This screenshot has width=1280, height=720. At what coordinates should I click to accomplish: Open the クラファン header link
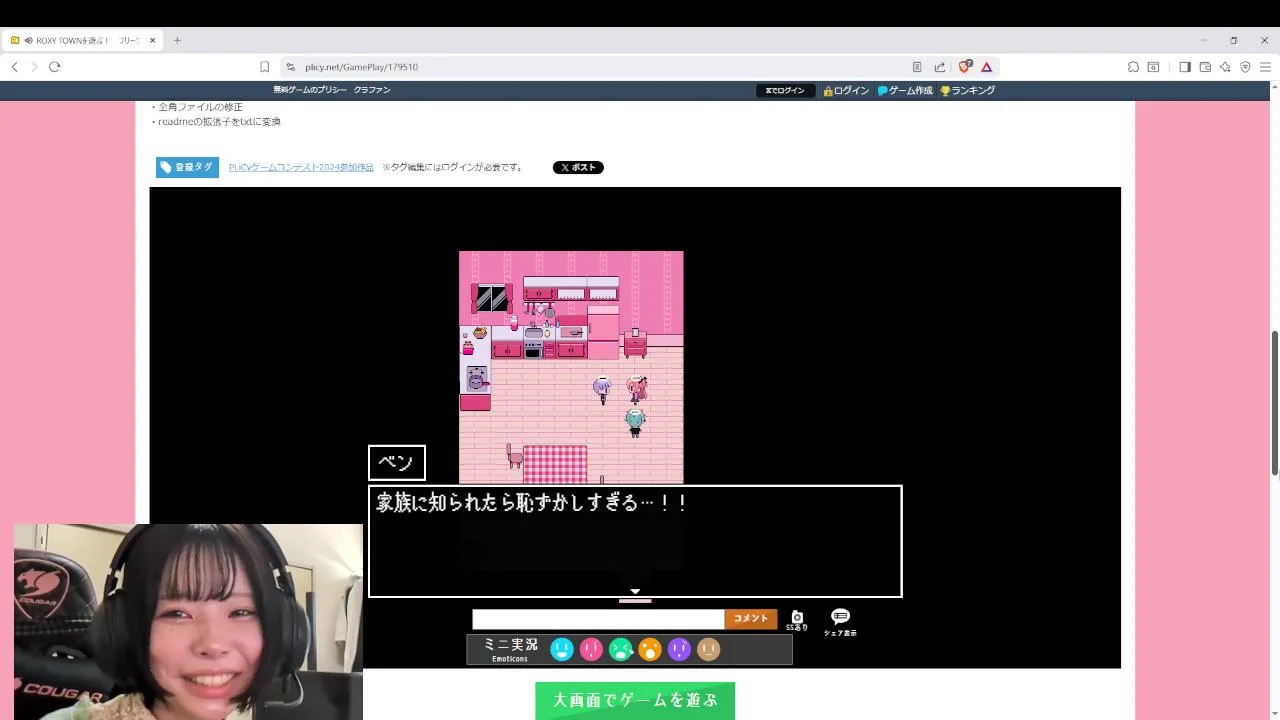coord(372,90)
